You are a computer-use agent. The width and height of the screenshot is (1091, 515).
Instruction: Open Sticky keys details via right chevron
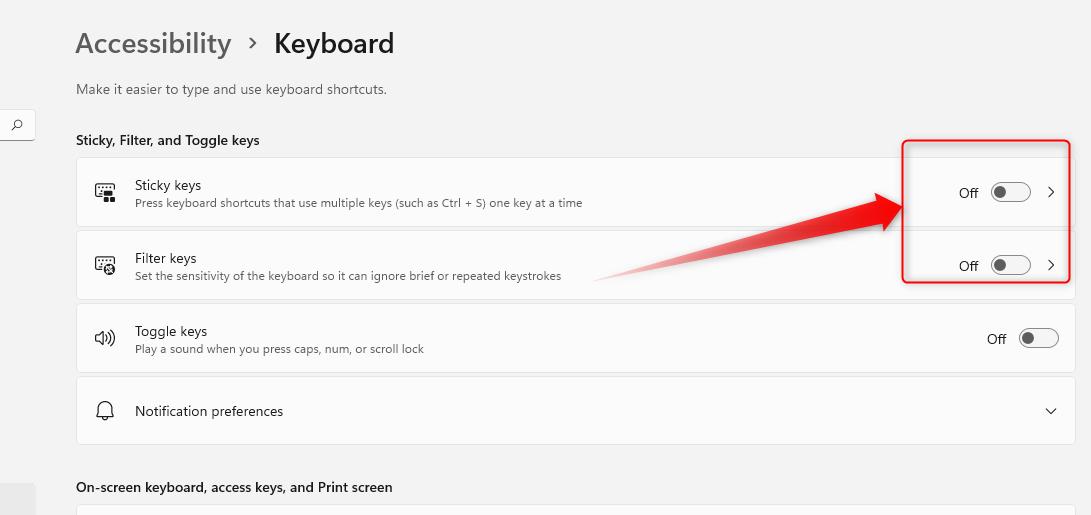pyautogui.click(x=1051, y=192)
